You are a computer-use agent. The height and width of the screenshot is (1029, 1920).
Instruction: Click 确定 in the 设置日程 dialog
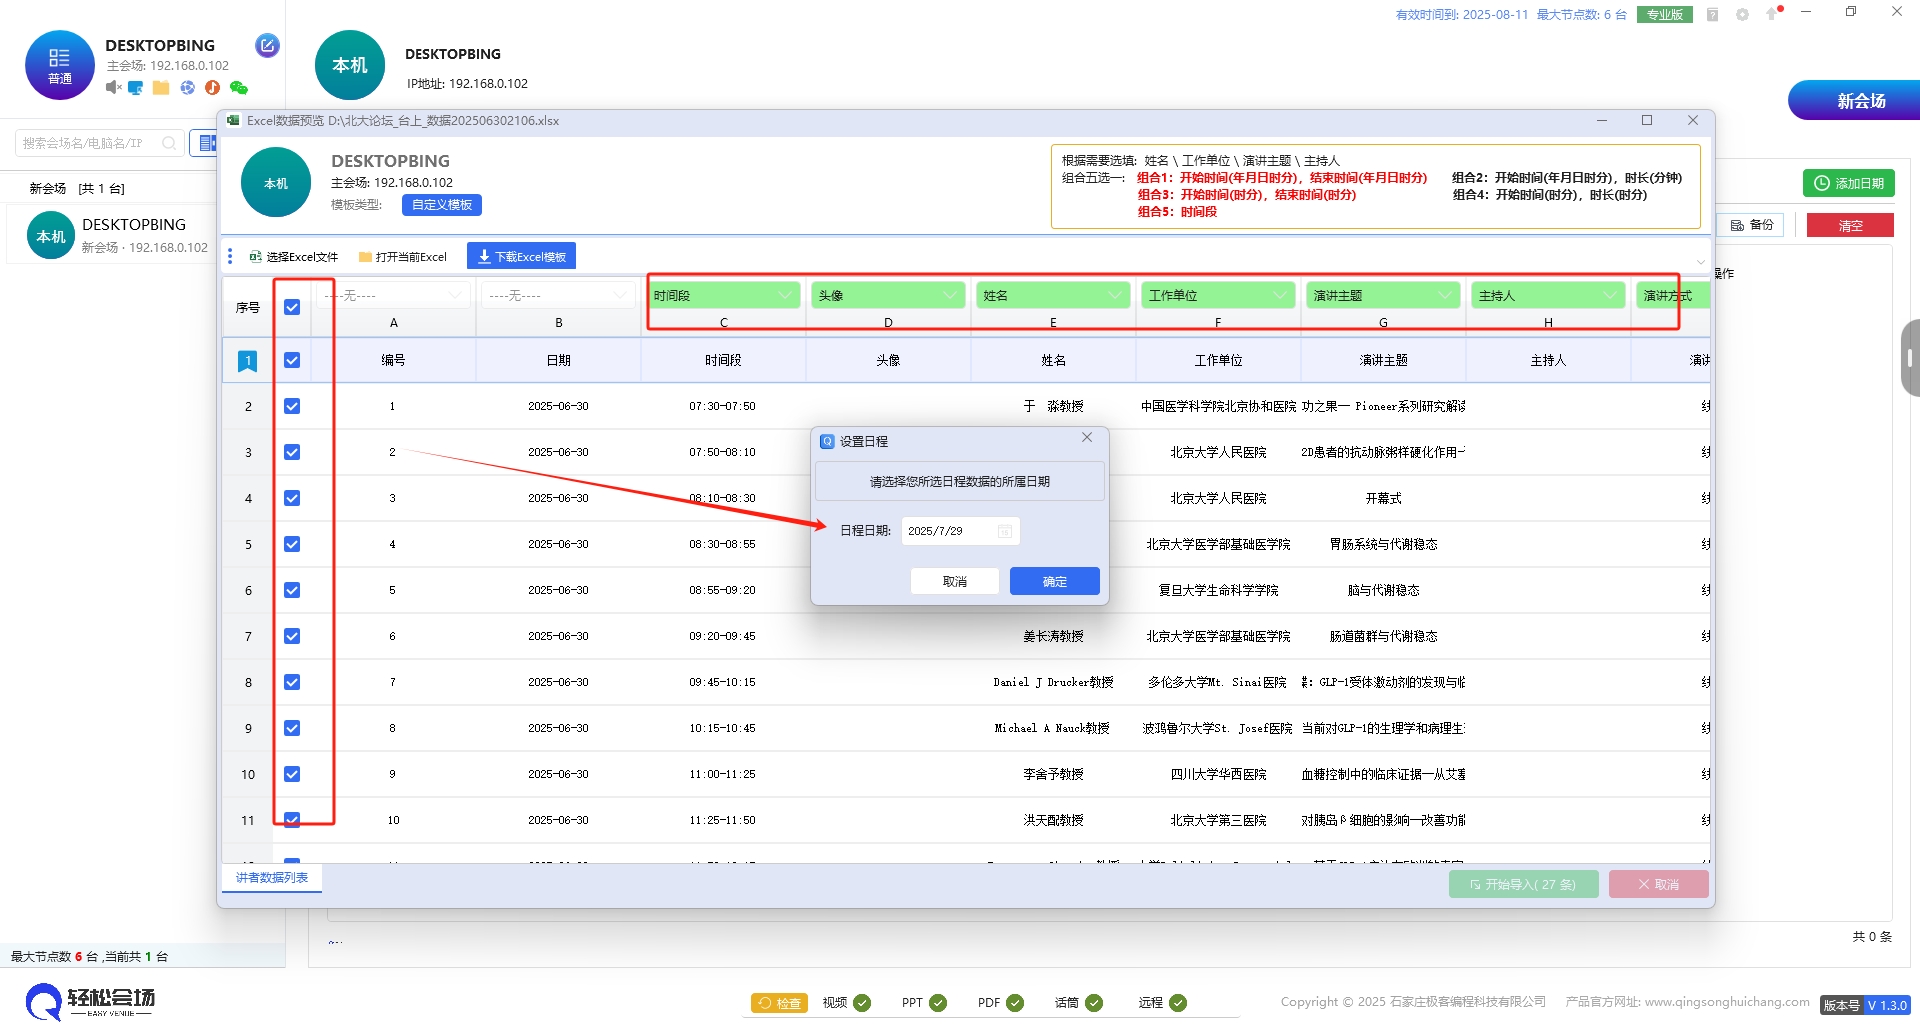point(1055,581)
